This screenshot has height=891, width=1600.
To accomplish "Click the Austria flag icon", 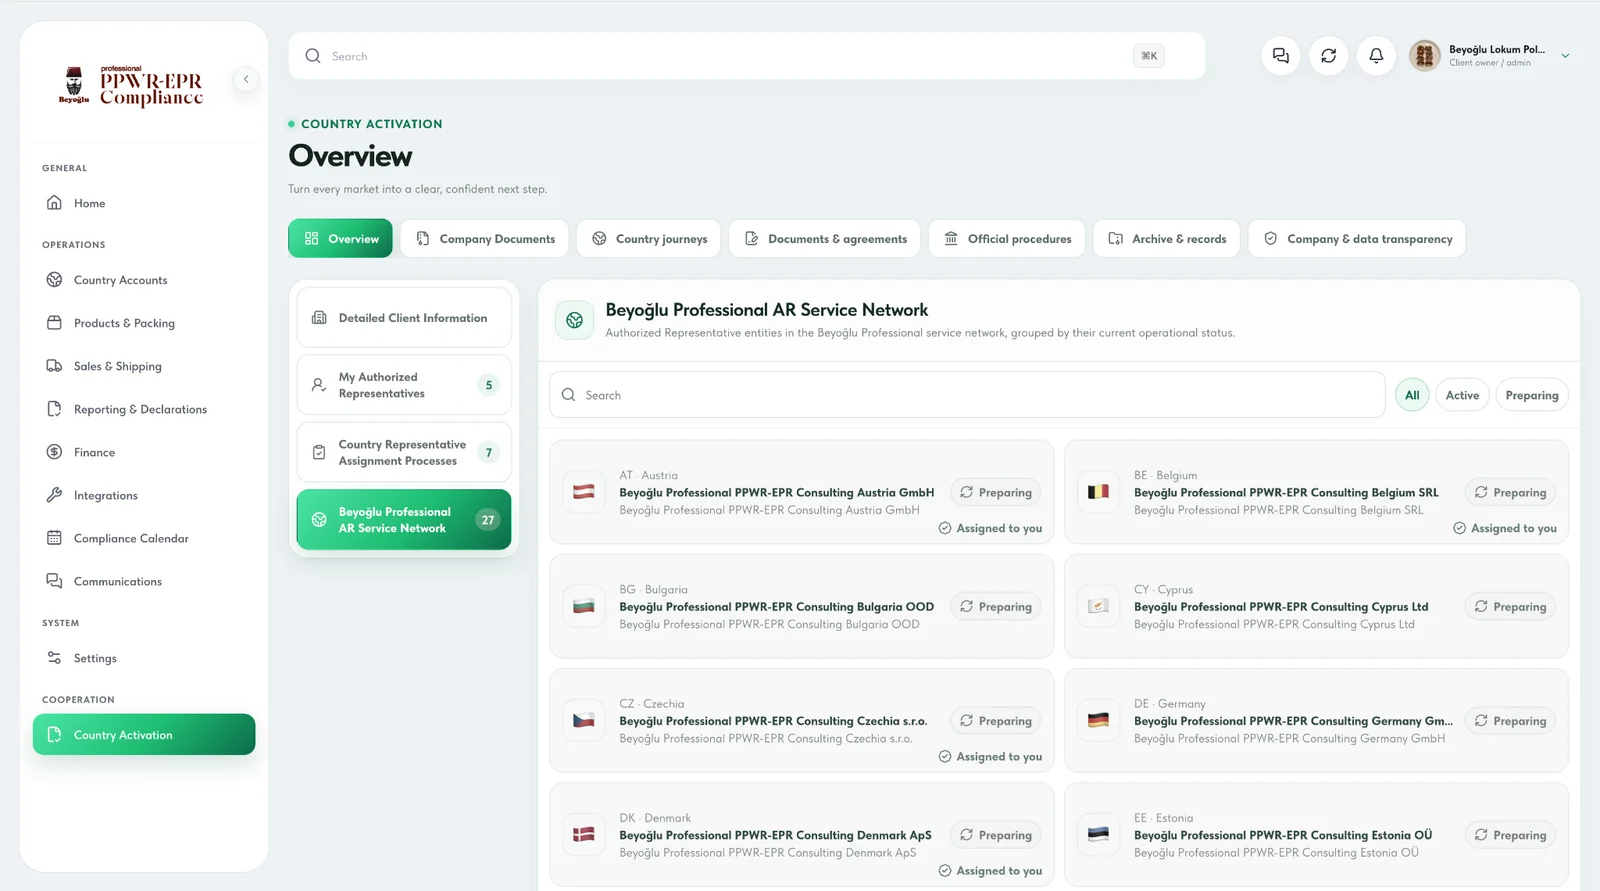I will [x=584, y=492].
